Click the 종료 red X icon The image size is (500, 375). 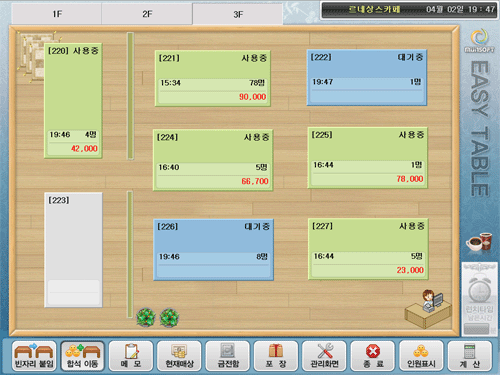(x=373, y=356)
